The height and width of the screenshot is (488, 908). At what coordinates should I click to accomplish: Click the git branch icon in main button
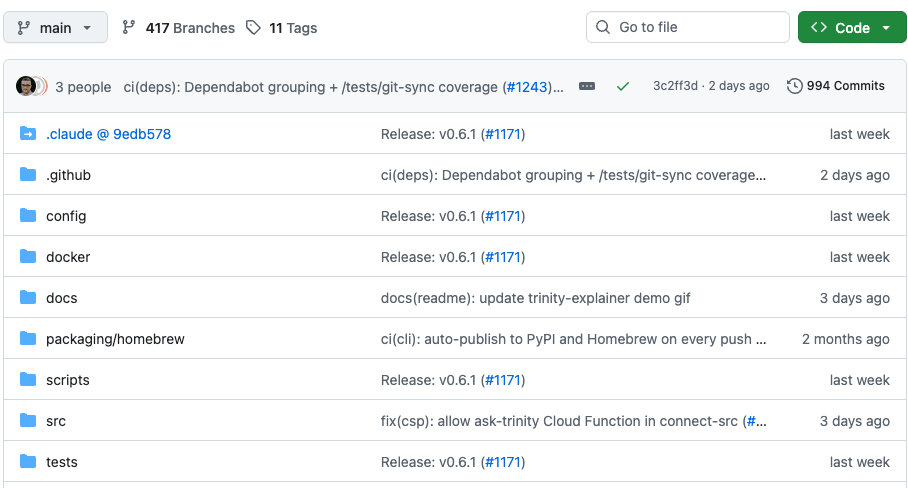(x=24, y=28)
